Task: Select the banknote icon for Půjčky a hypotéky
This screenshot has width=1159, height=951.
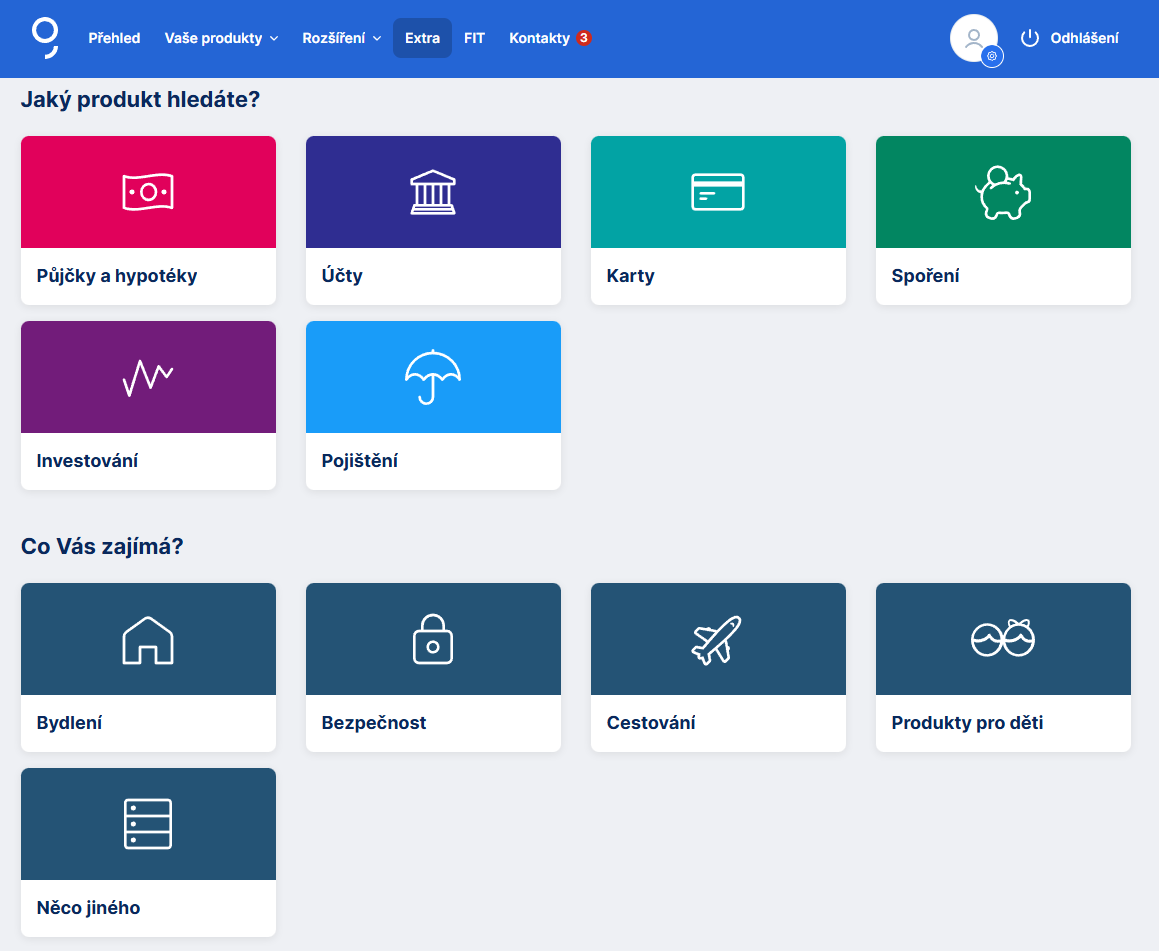Action: (x=148, y=191)
